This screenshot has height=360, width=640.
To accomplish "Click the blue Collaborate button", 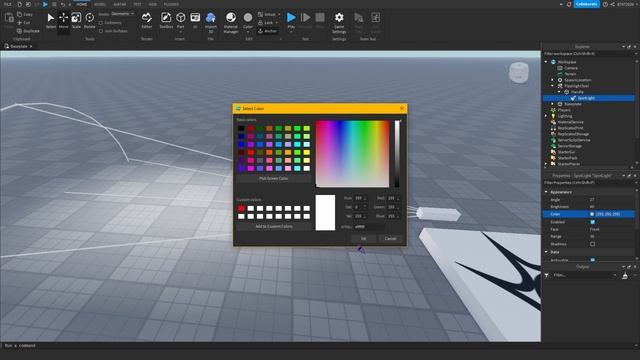I will pyautogui.click(x=587, y=4).
